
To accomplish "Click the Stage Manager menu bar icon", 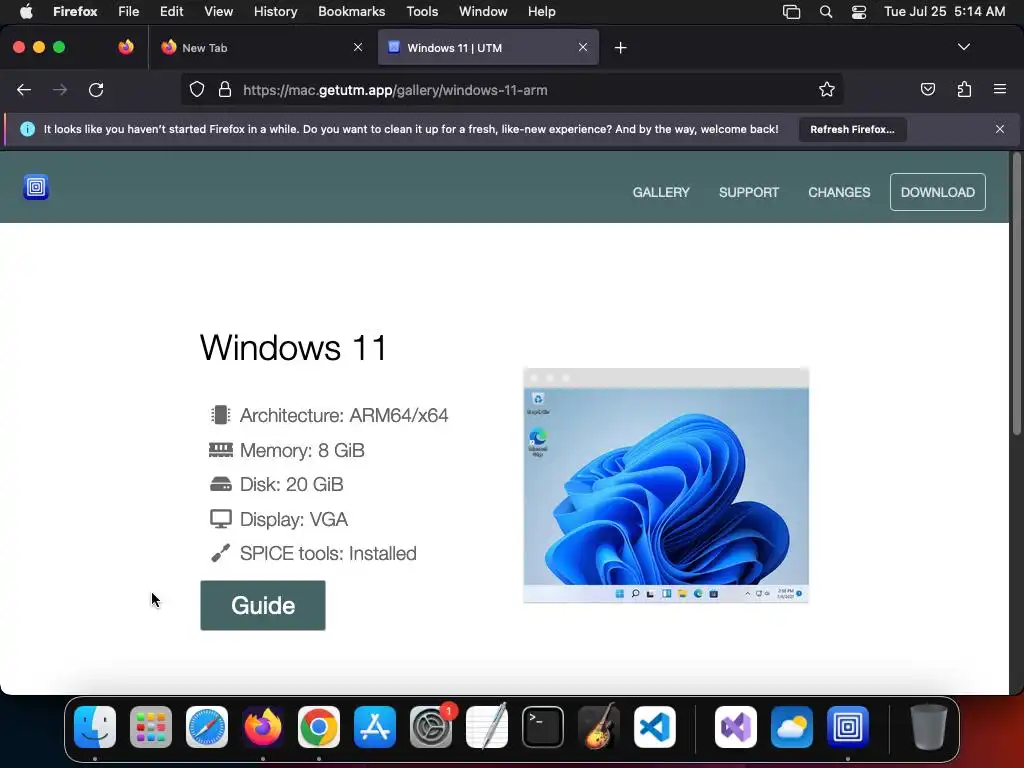I will pos(792,12).
